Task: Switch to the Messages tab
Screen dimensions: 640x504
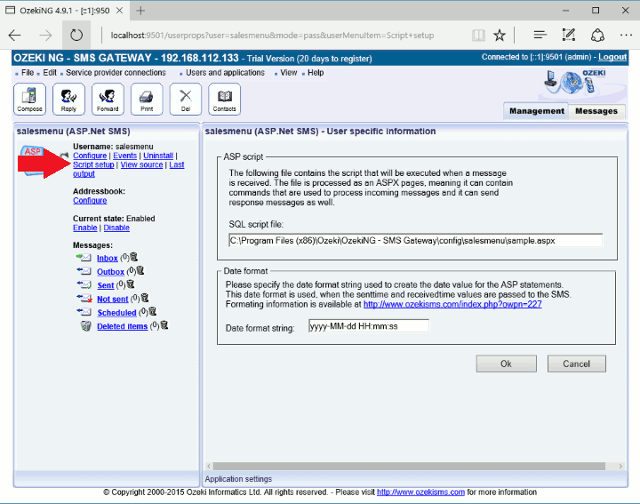Action: [596, 111]
